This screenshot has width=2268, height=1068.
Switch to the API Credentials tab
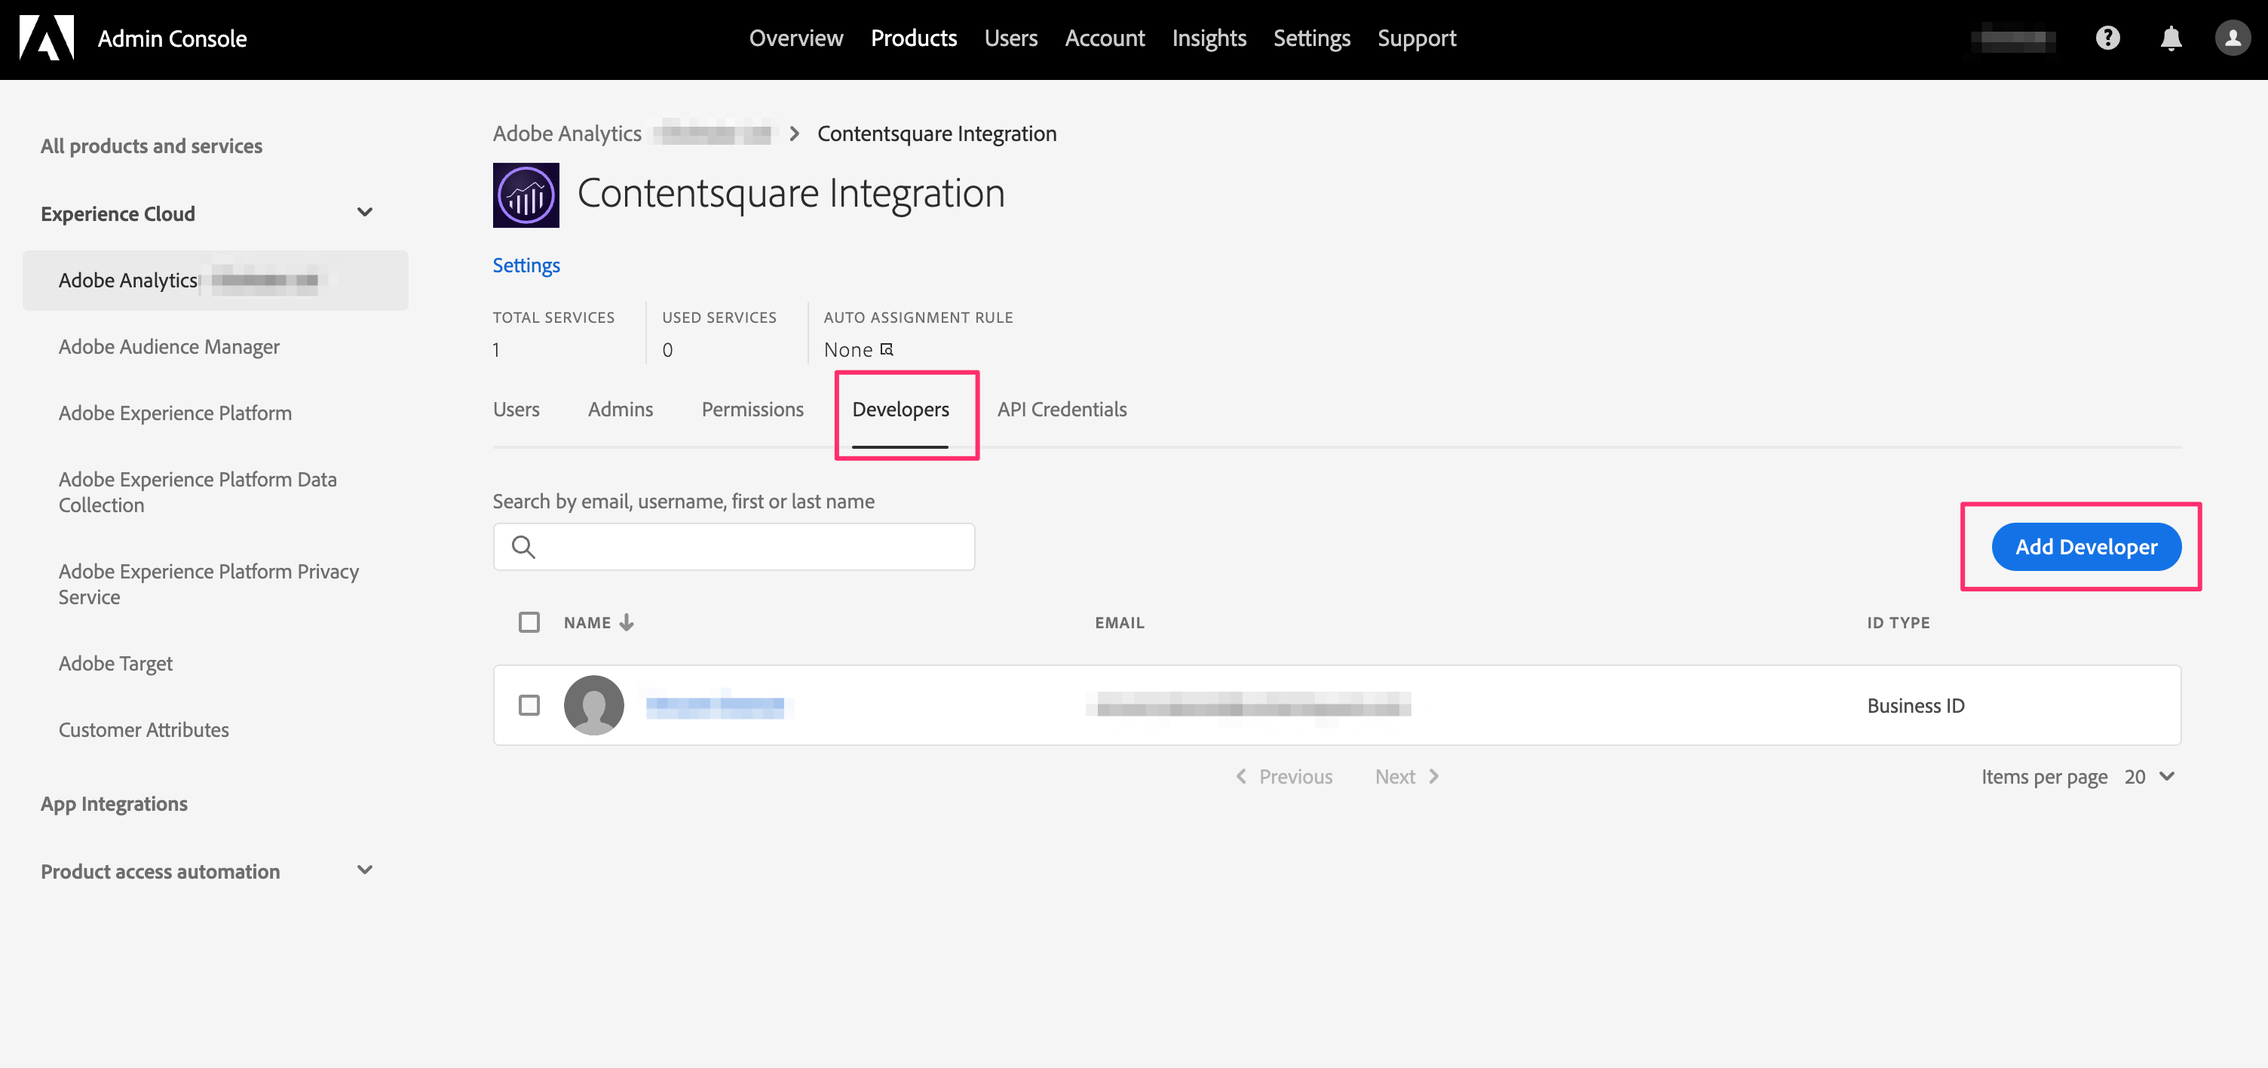click(1062, 409)
